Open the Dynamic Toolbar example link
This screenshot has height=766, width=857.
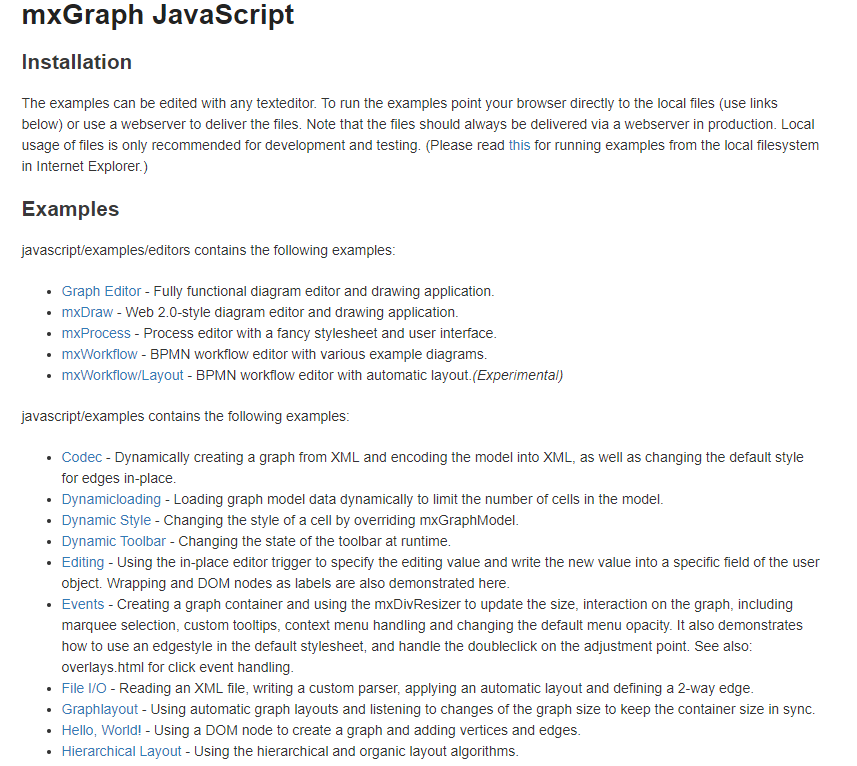pos(114,541)
